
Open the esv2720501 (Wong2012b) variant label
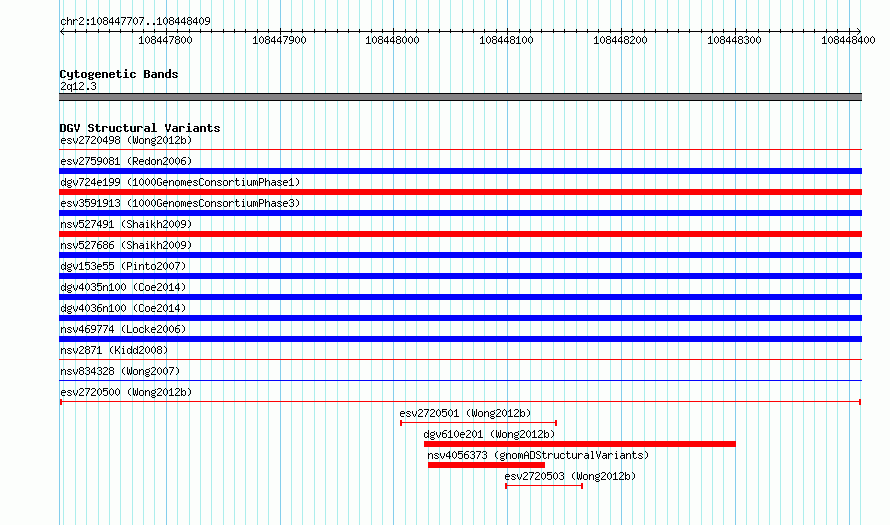pyautogui.click(x=465, y=413)
